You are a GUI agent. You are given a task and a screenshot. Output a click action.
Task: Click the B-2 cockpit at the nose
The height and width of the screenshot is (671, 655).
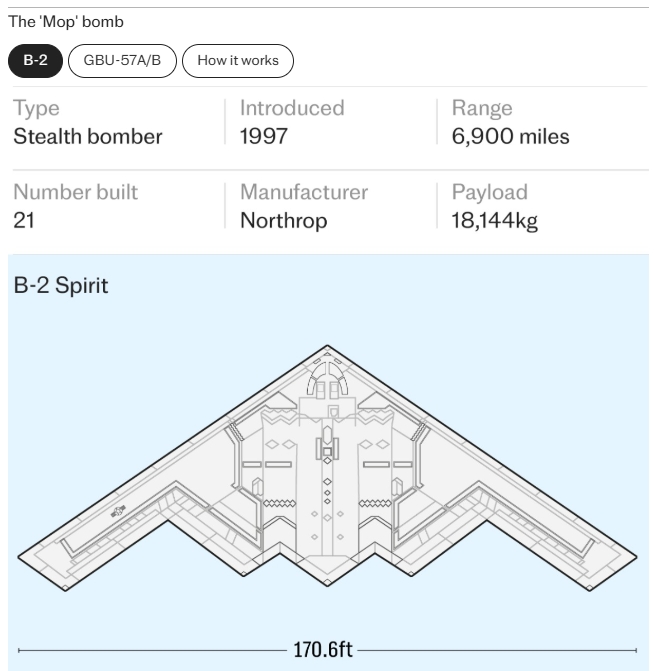(x=327, y=379)
